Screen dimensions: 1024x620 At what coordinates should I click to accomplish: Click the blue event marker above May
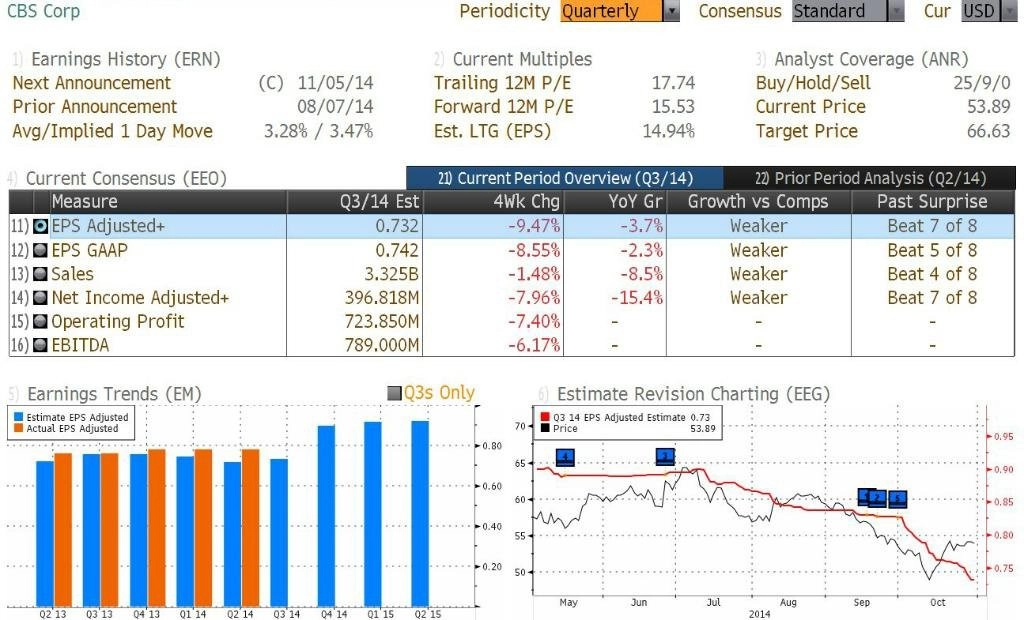coord(565,457)
